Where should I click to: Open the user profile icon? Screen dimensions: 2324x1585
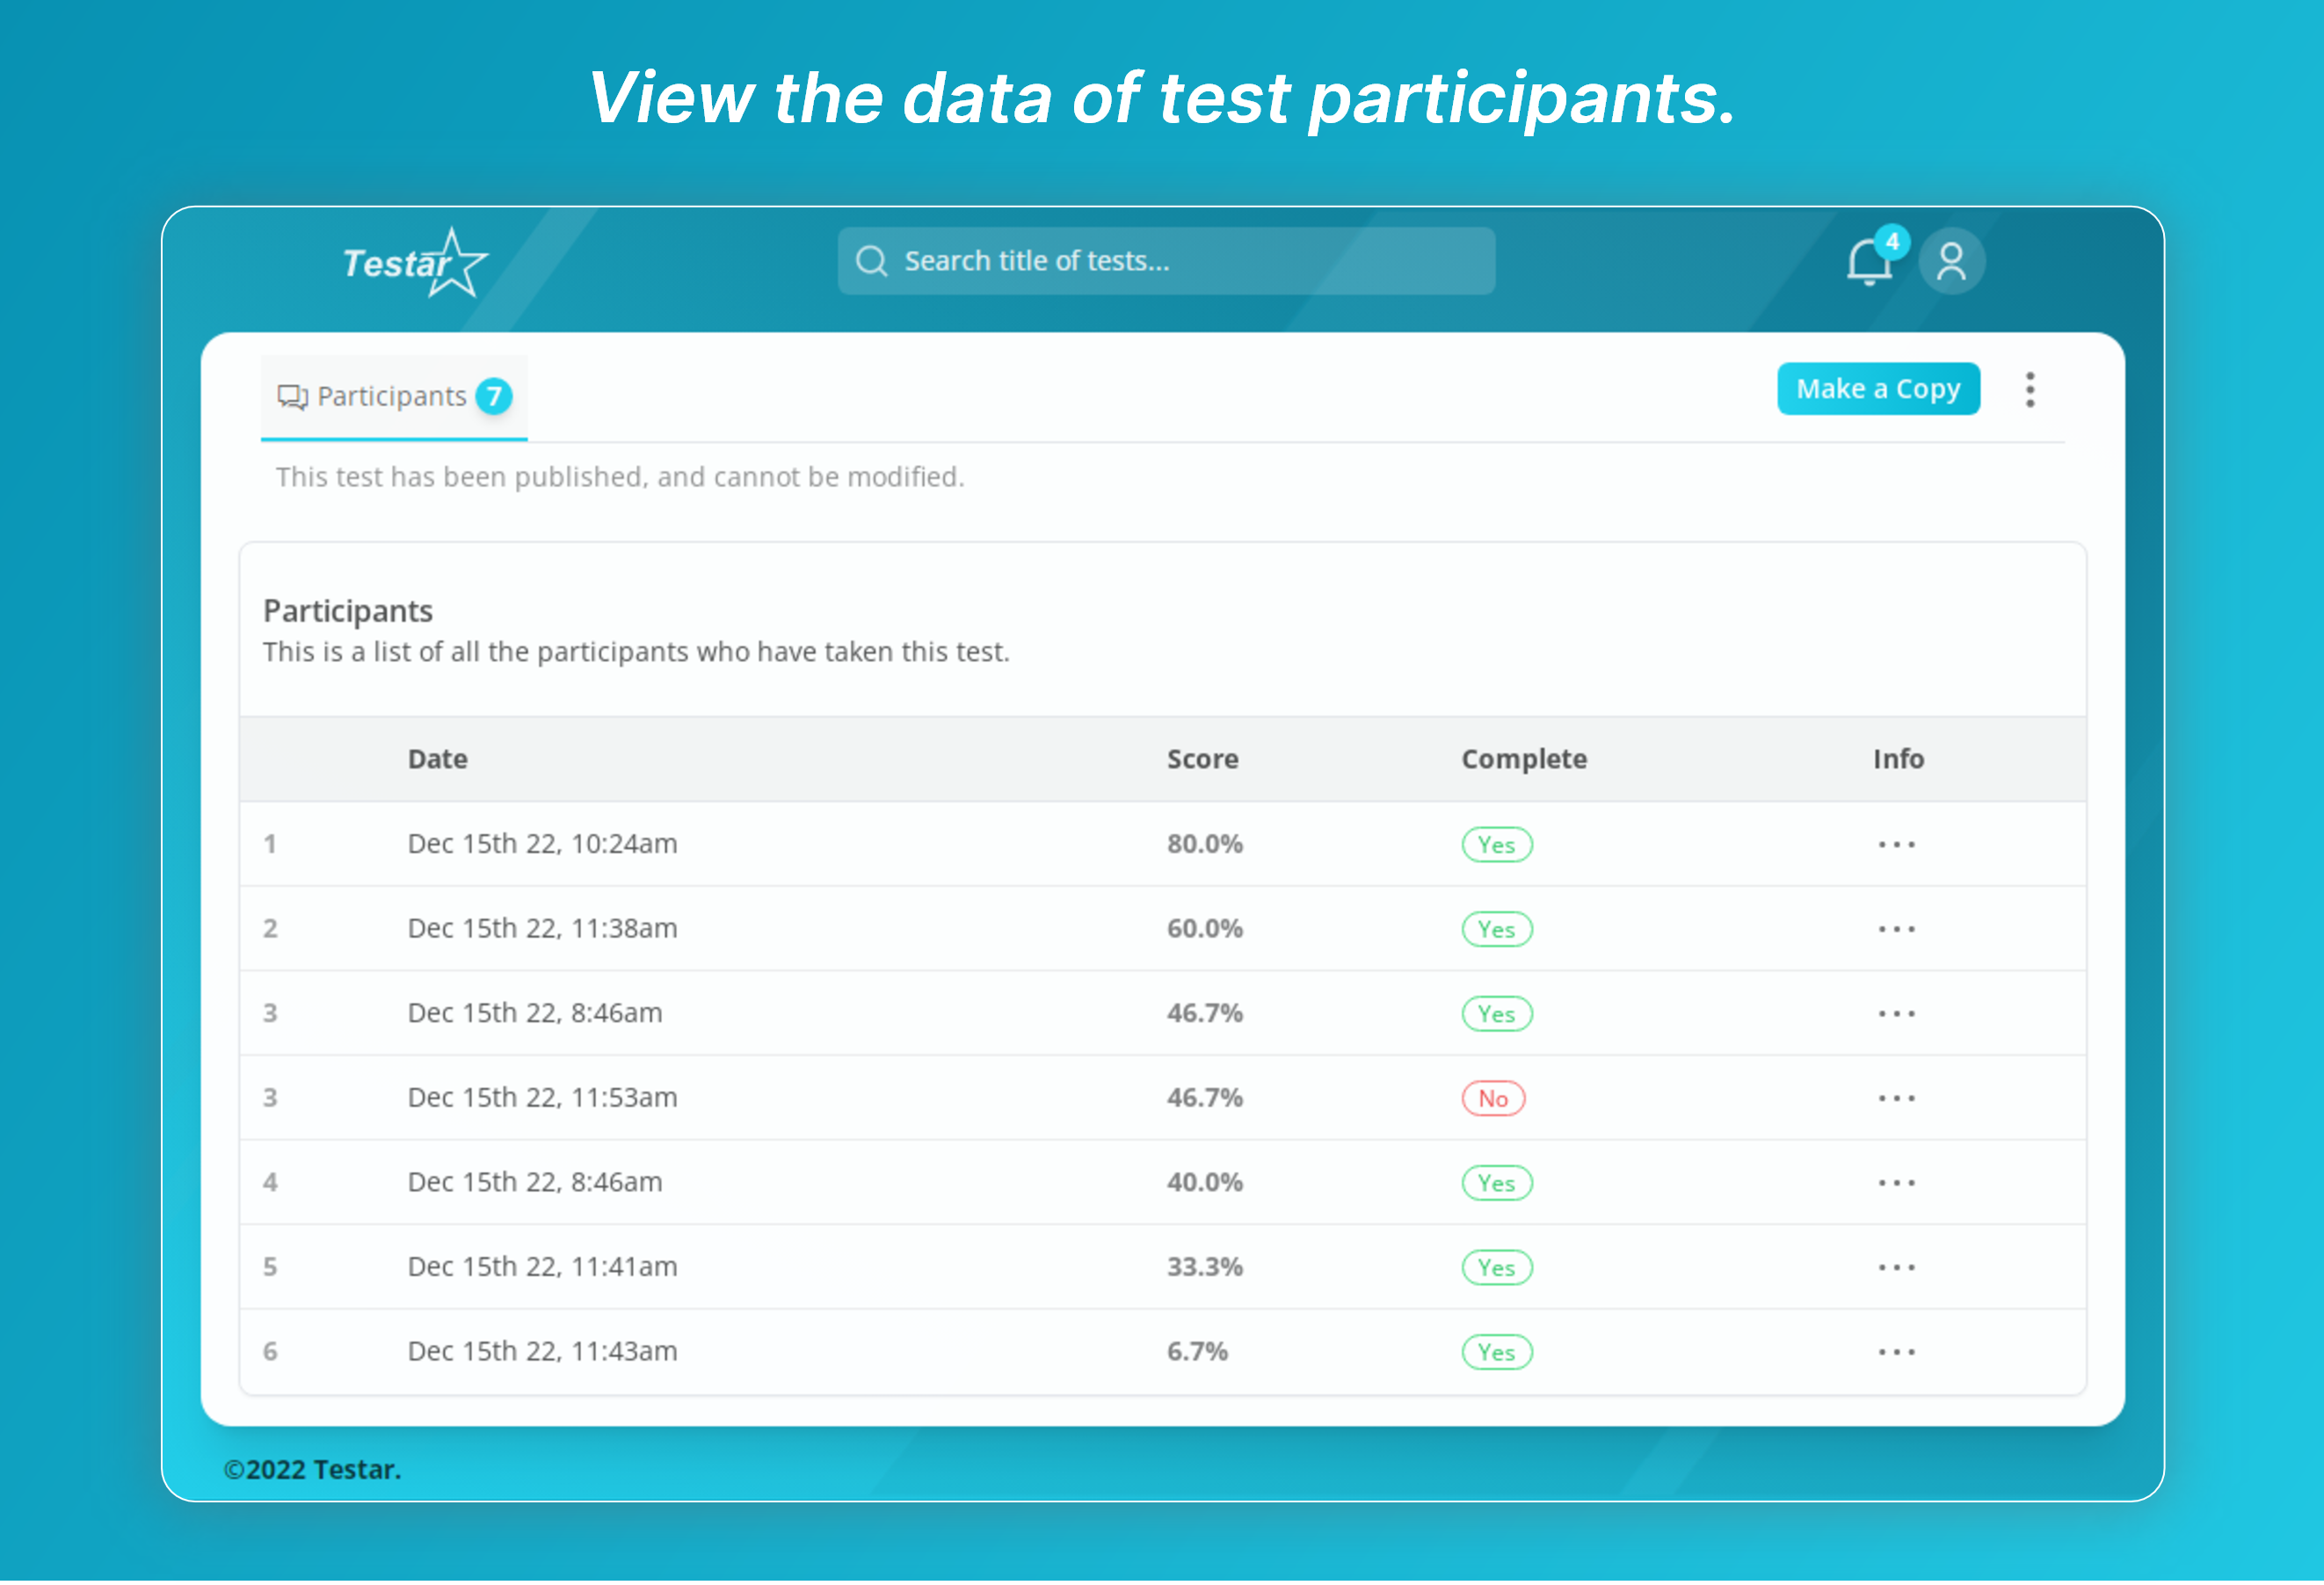(1950, 262)
